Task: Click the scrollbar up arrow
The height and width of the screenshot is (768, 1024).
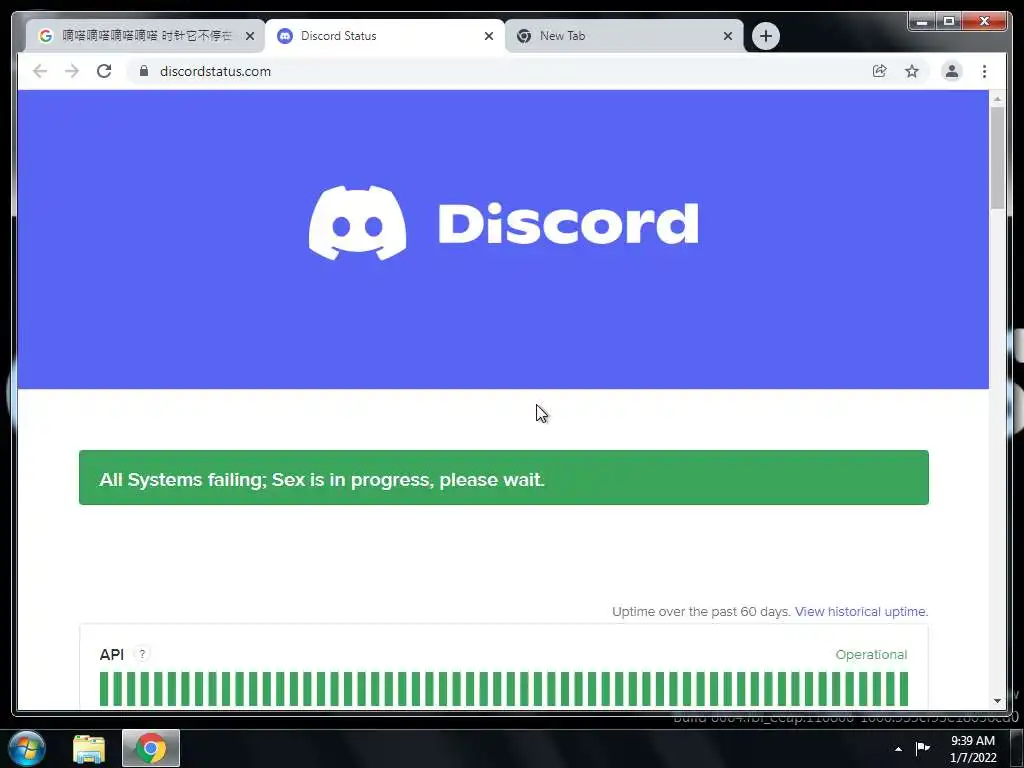Action: pos(997,99)
